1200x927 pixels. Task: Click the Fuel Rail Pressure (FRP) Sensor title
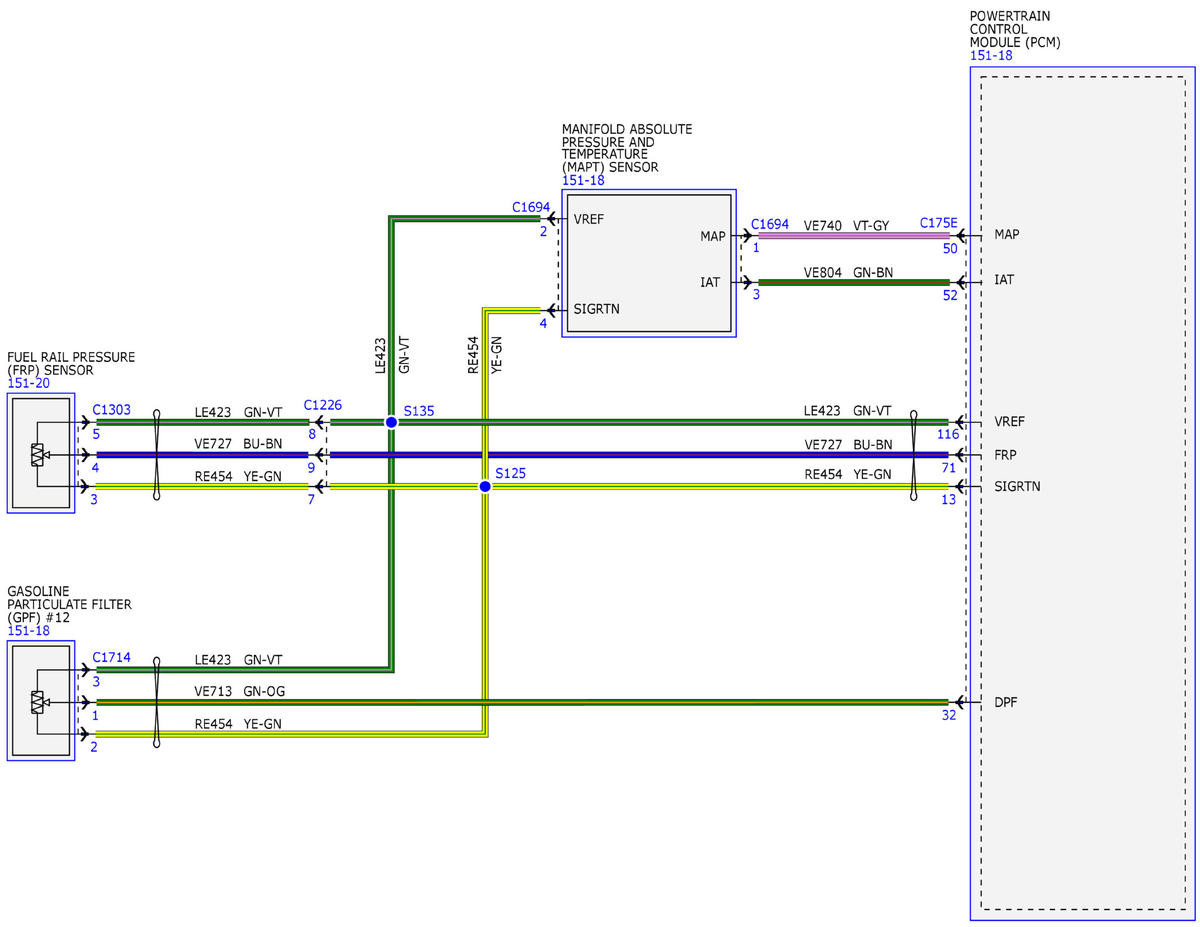(71, 363)
